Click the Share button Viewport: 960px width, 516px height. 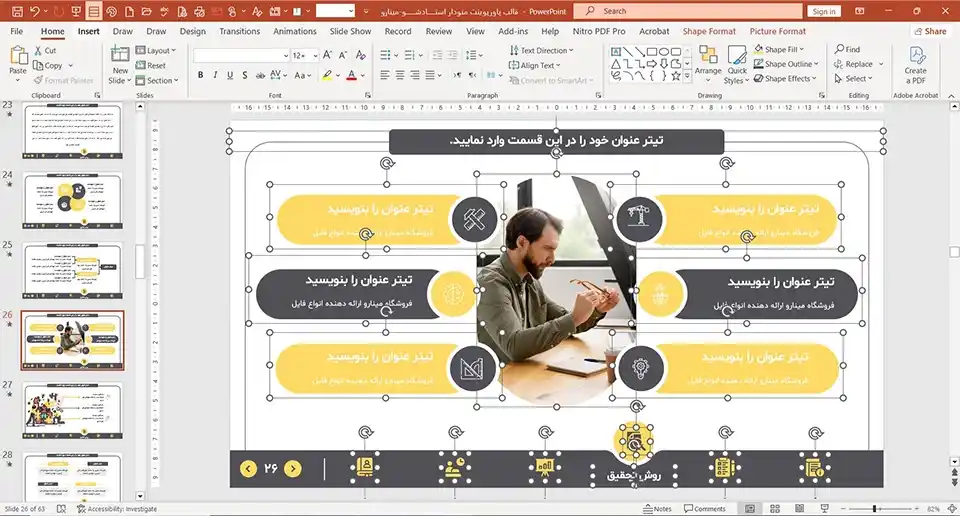point(930,31)
